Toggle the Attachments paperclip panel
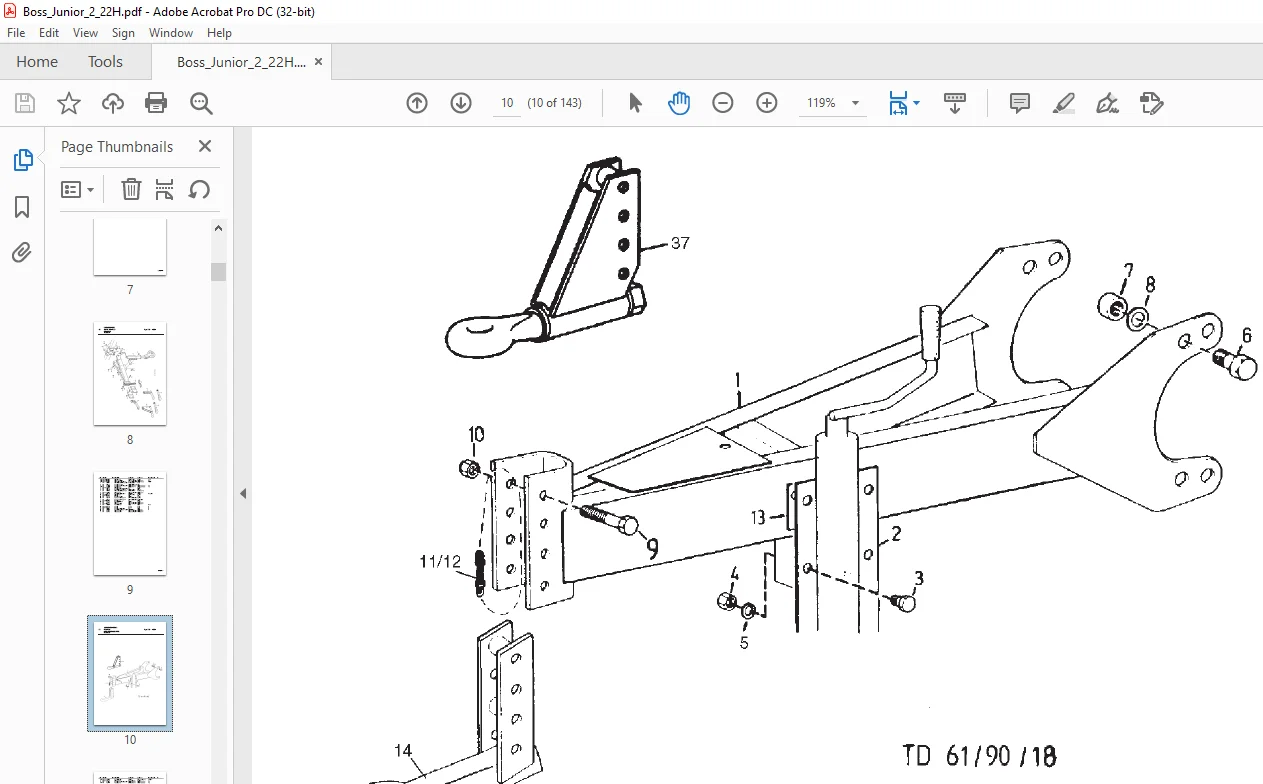 click(x=22, y=253)
